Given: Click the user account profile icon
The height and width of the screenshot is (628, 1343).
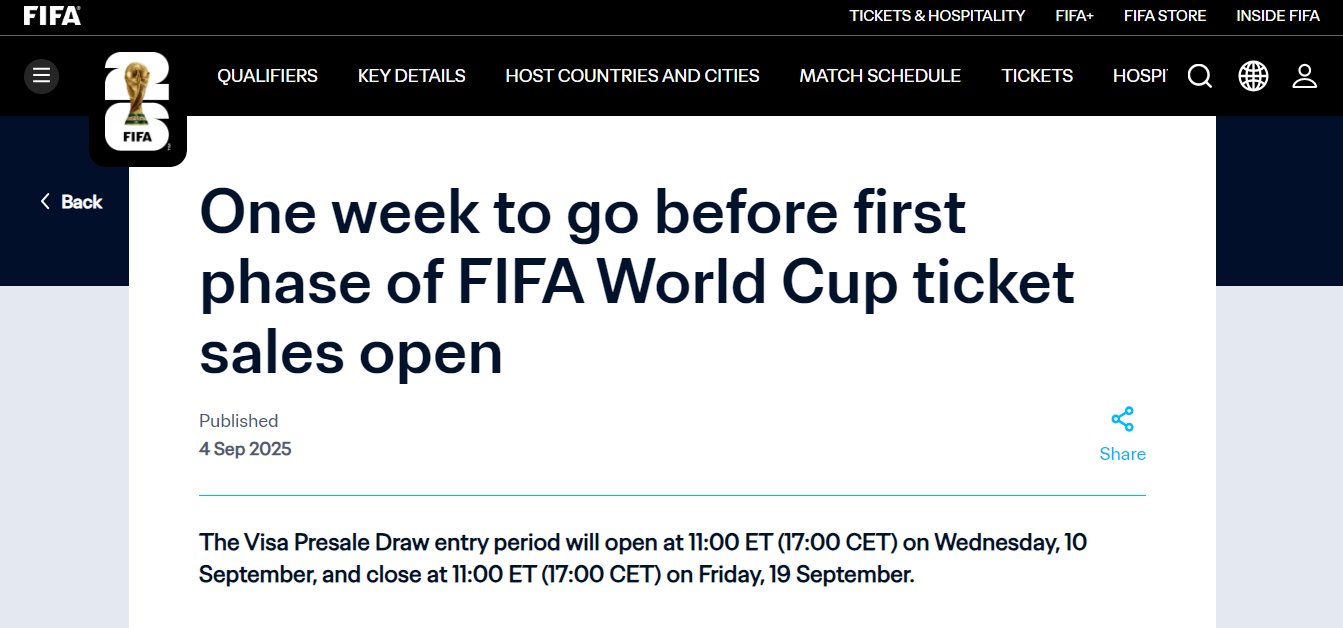Looking at the screenshot, I should pos(1305,76).
